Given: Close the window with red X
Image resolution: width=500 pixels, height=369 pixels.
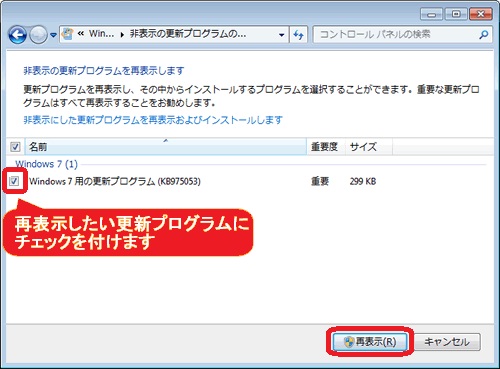Looking at the screenshot, I should click(x=480, y=14).
